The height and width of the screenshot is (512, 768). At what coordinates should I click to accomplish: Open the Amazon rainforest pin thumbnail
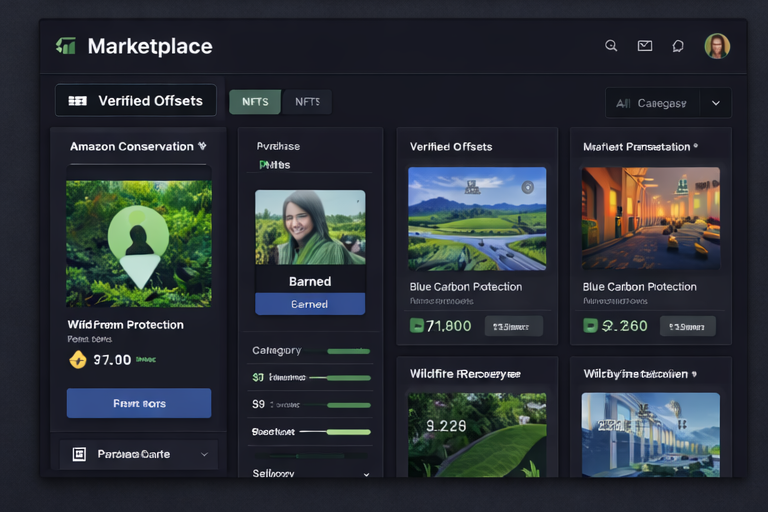139,244
